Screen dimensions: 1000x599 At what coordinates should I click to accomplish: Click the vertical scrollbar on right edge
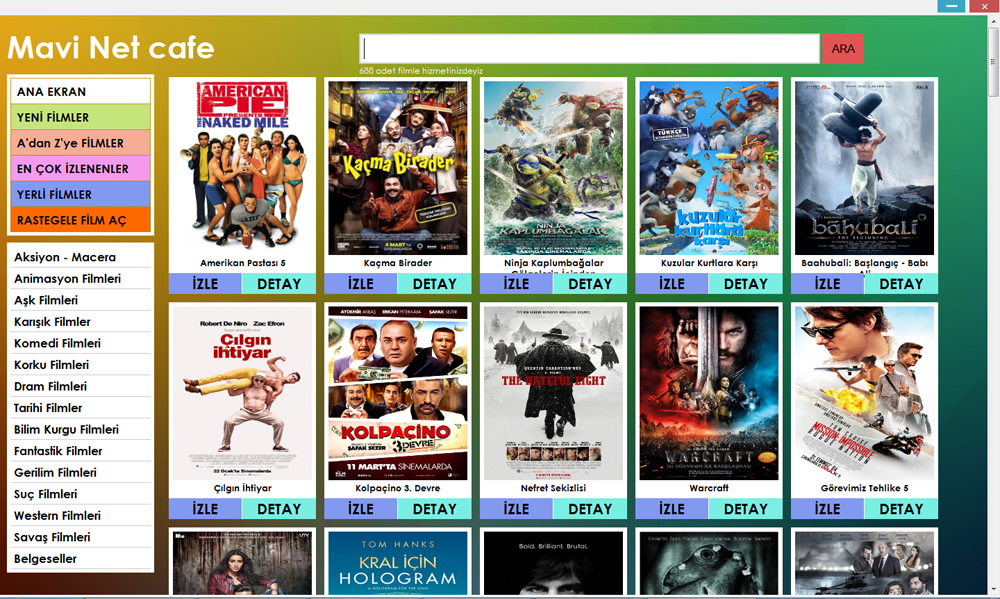click(x=993, y=307)
